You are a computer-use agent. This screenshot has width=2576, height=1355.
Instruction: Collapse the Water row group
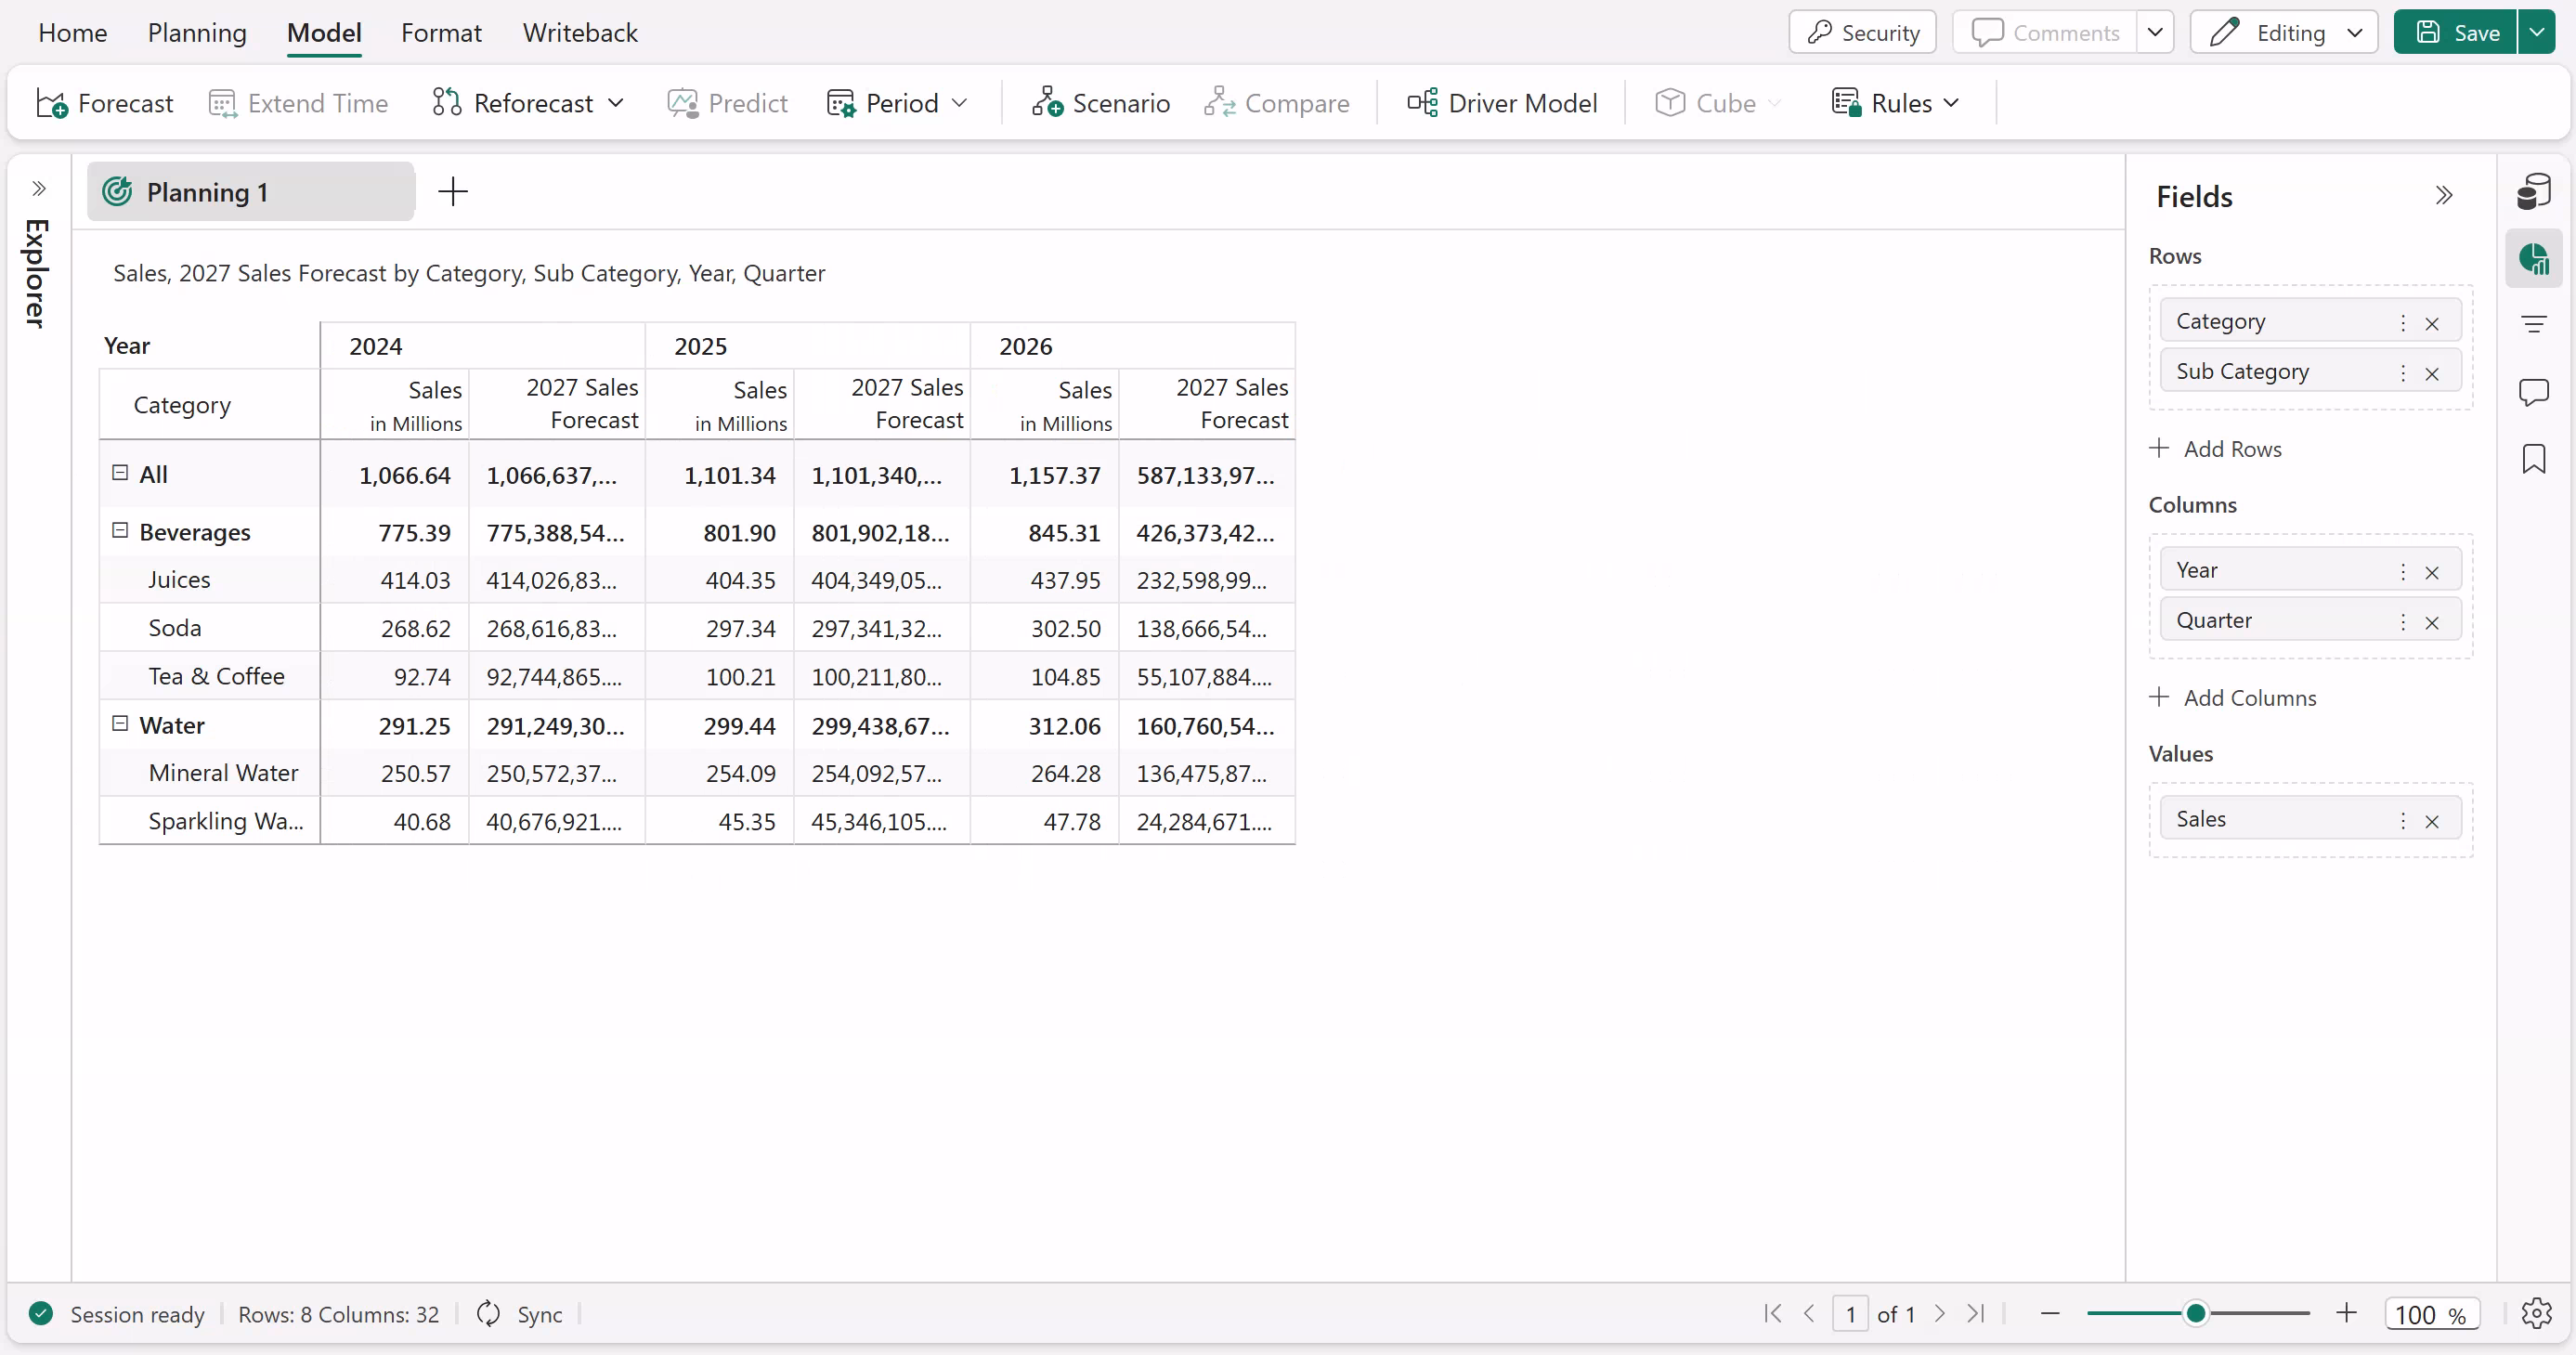tap(120, 724)
